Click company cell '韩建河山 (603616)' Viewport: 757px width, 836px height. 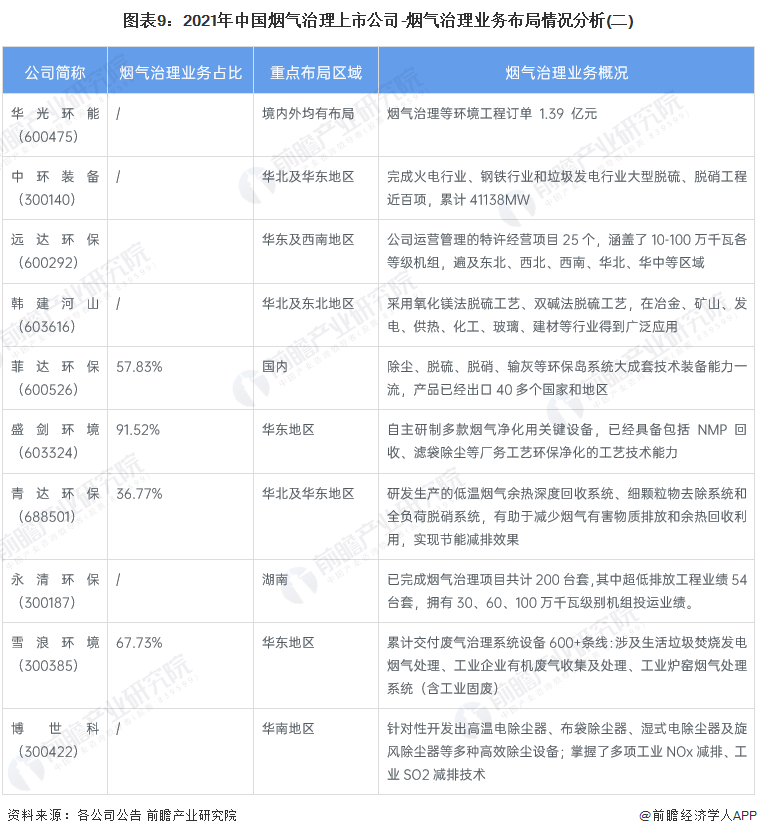point(55,315)
